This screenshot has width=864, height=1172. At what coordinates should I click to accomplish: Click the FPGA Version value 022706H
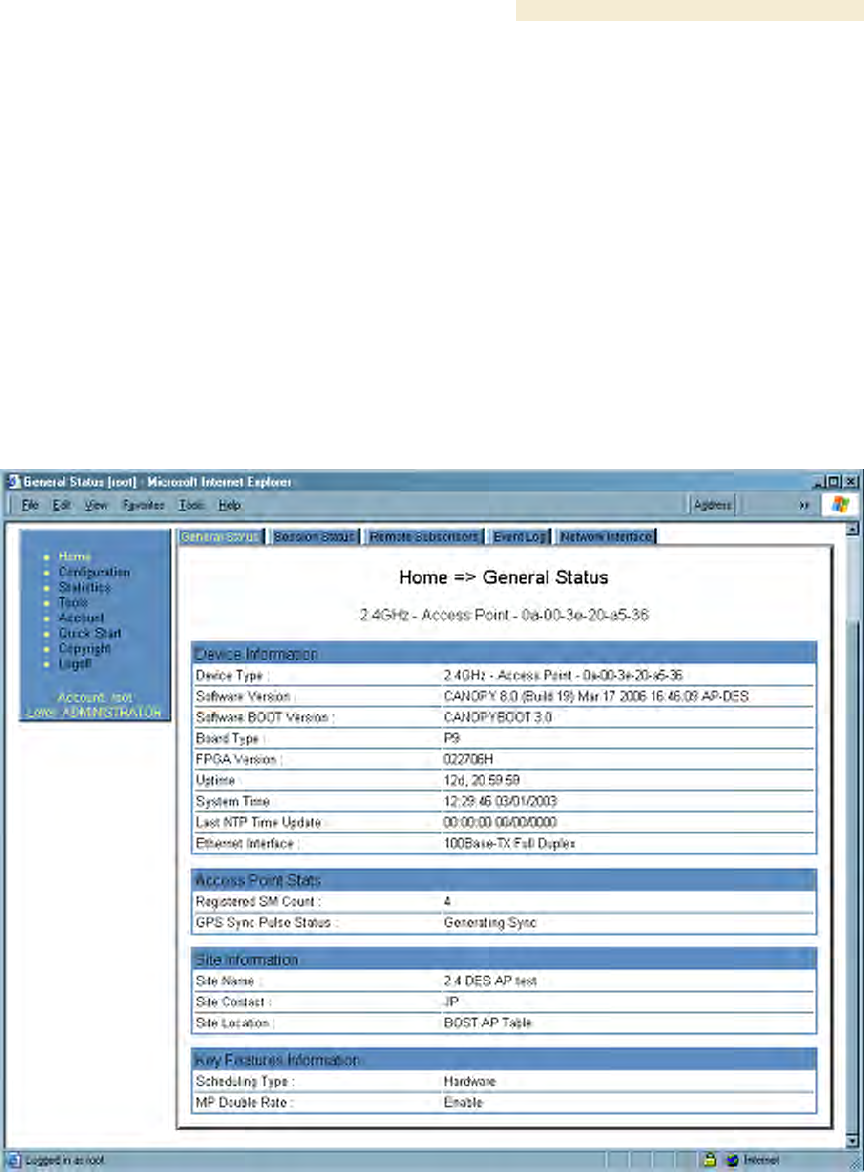point(468,759)
